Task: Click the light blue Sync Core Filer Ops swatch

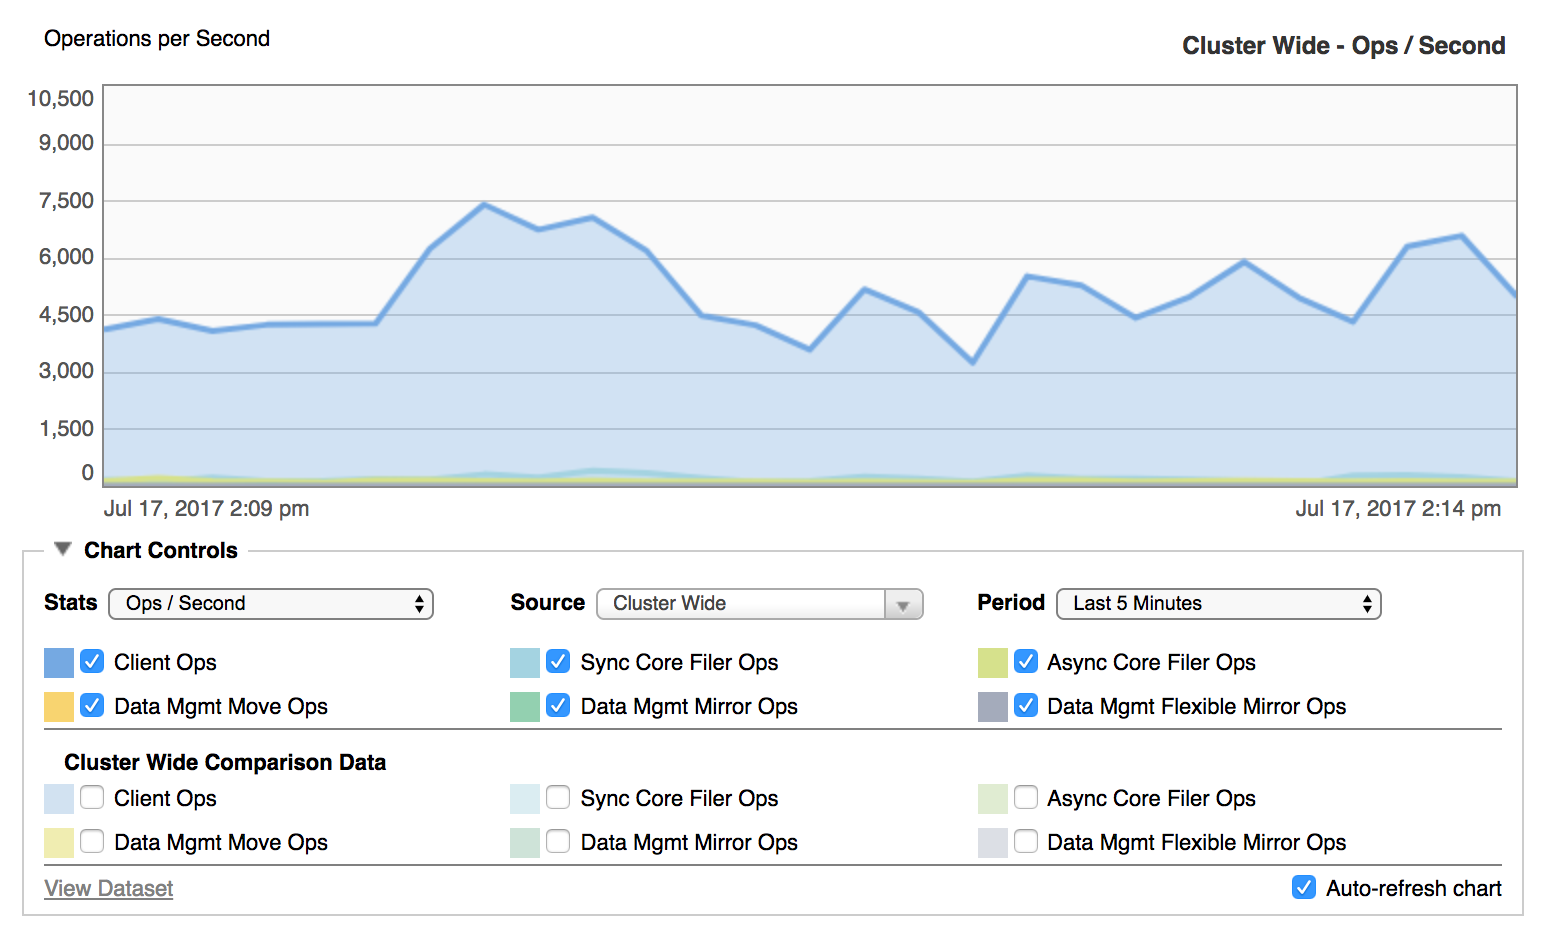Action: (x=525, y=663)
